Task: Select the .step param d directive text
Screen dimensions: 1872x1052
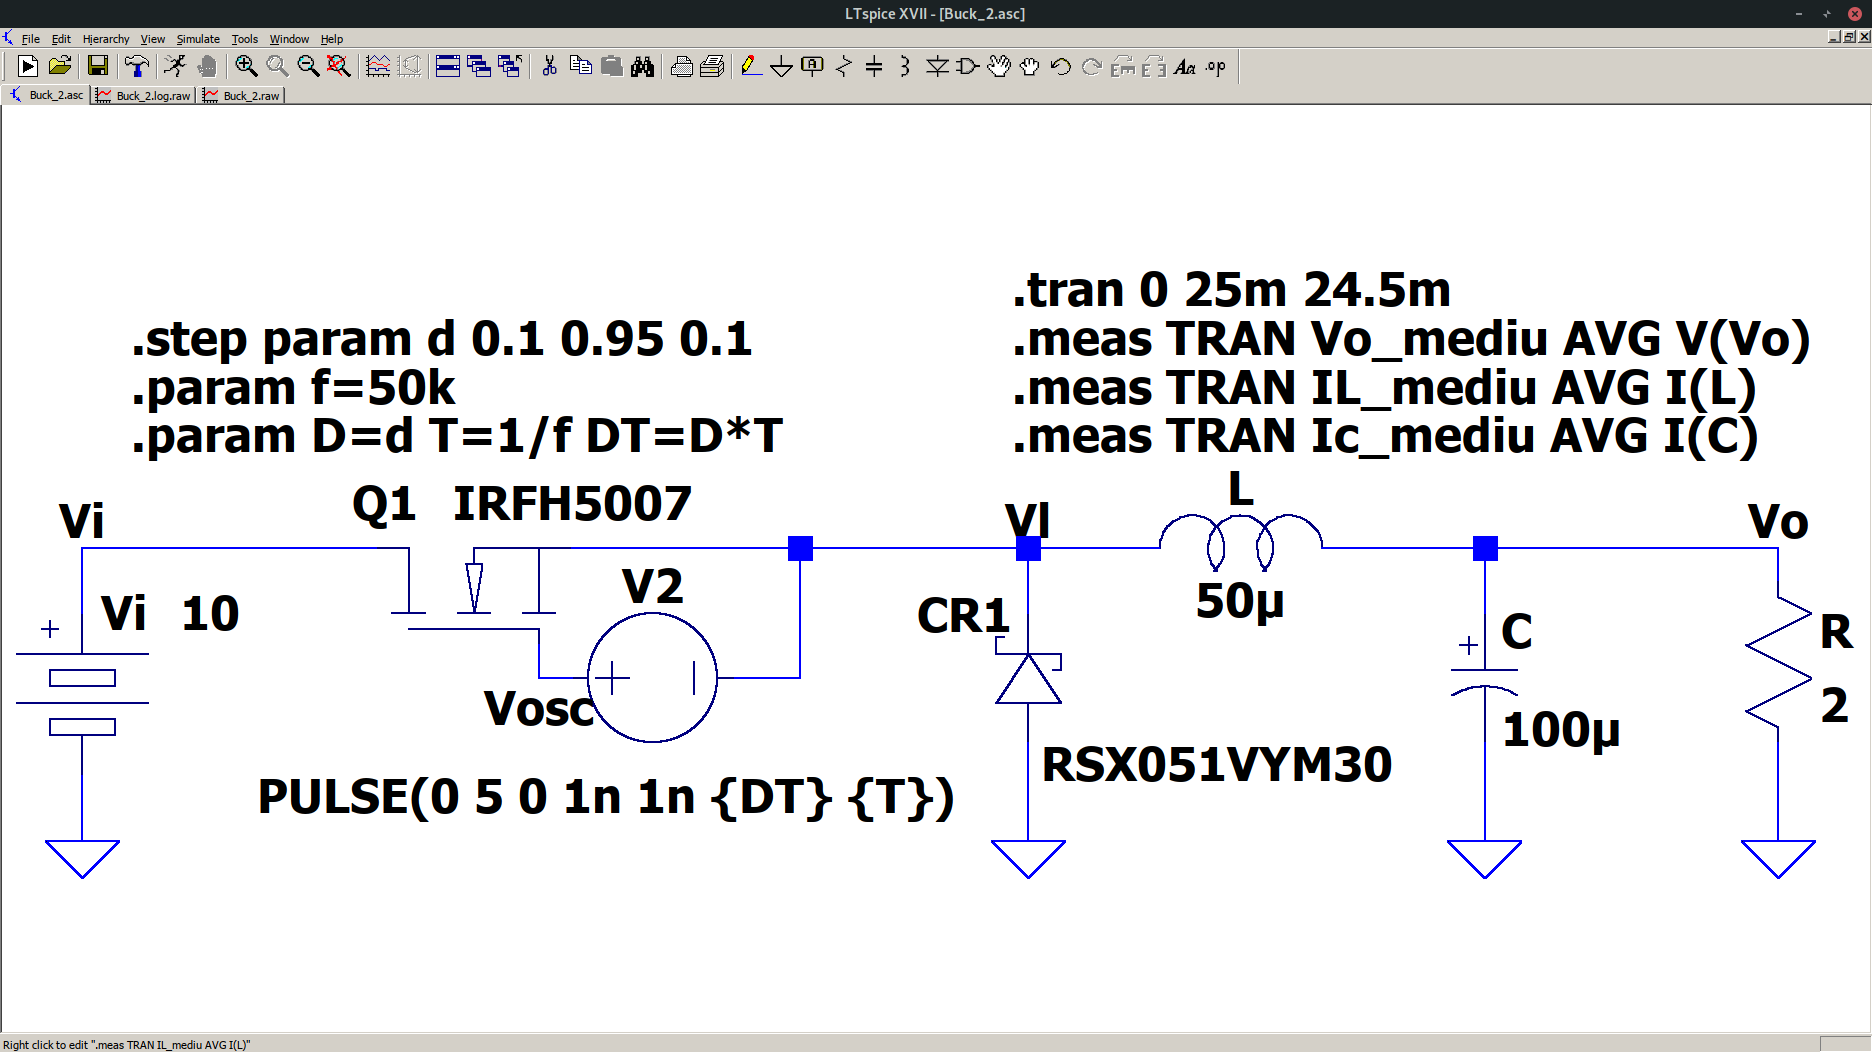Action: click(x=441, y=339)
